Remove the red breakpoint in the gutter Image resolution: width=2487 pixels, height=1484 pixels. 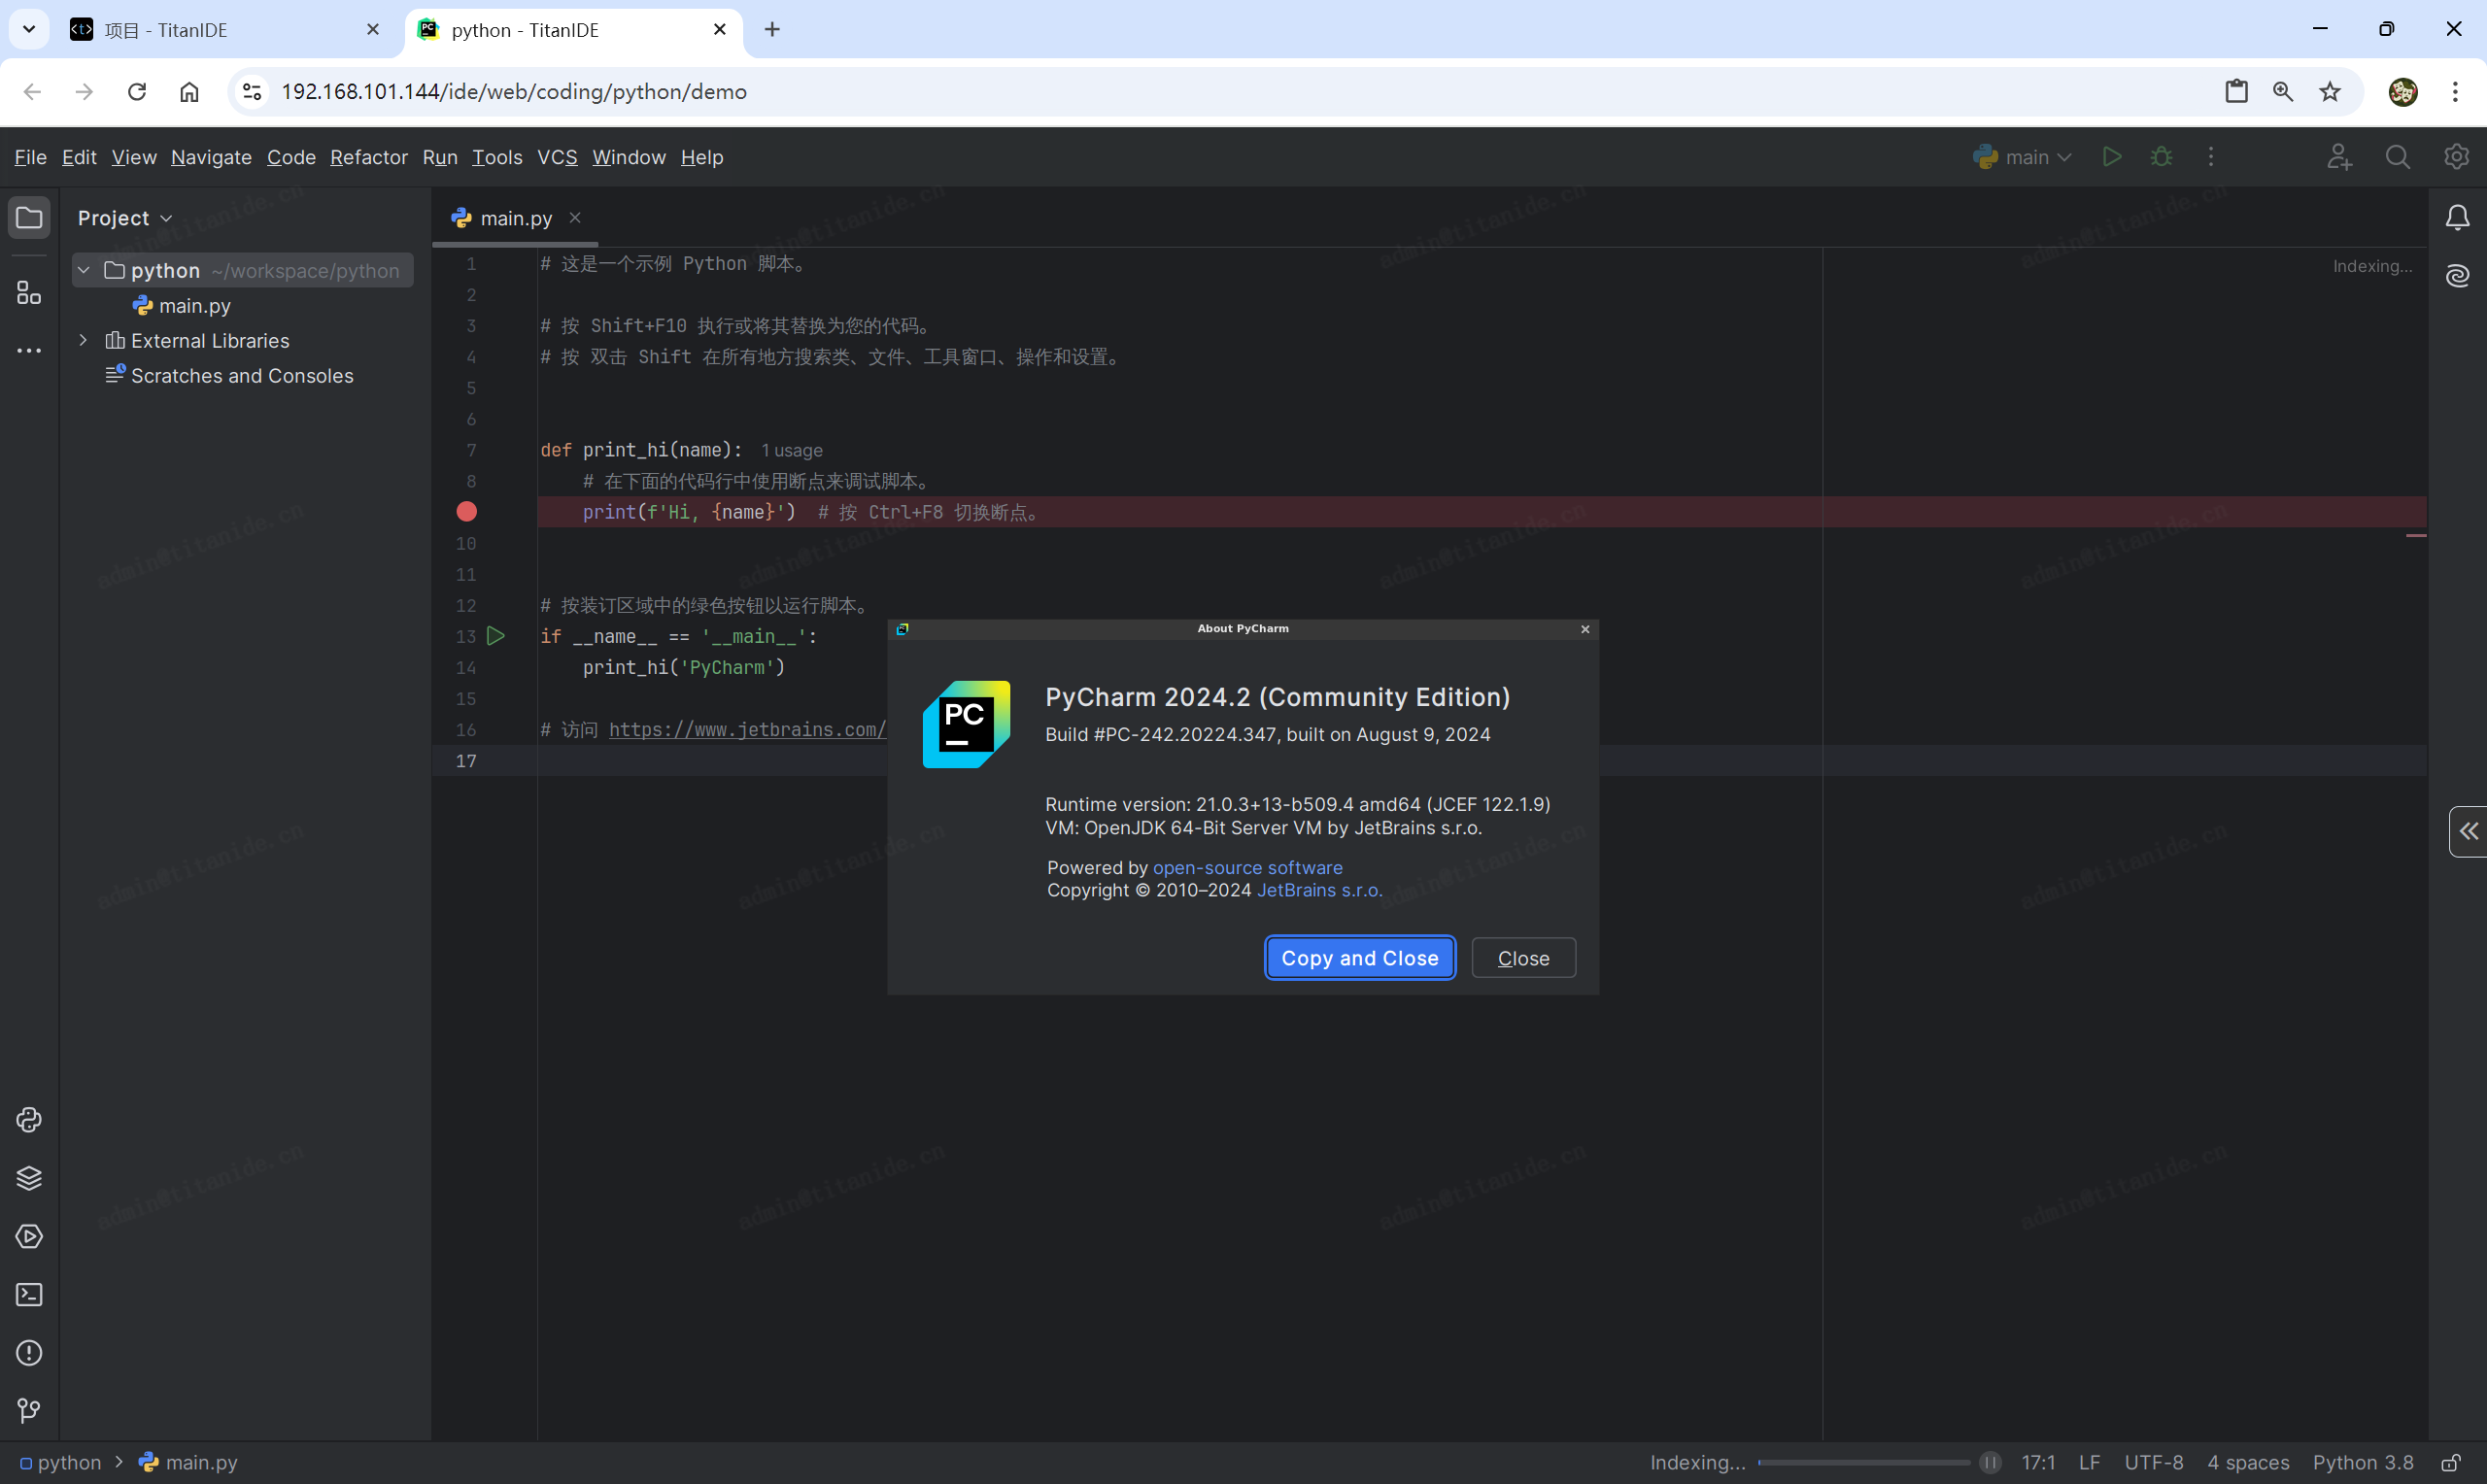click(x=467, y=512)
